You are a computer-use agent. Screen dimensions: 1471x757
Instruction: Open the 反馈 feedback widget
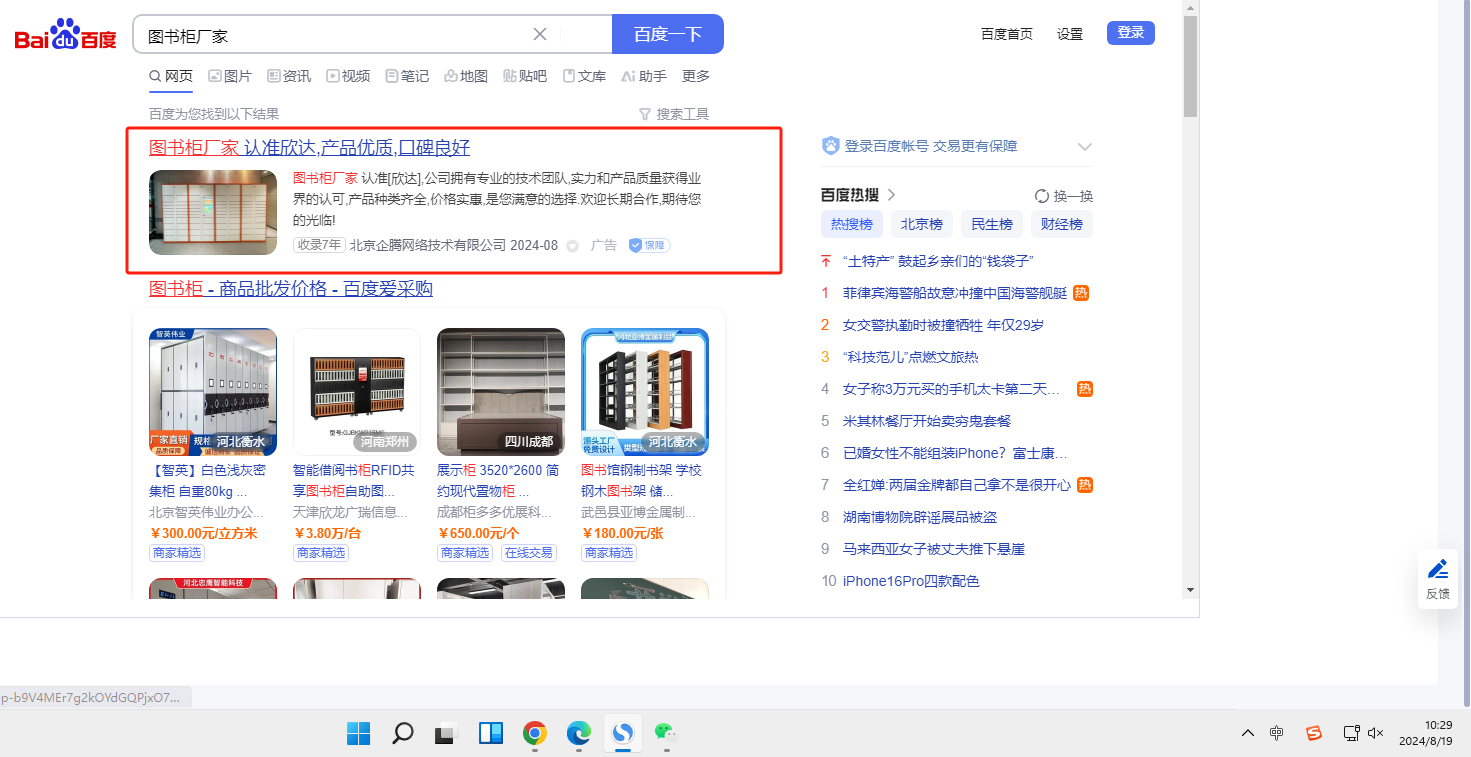(x=1438, y=579)
